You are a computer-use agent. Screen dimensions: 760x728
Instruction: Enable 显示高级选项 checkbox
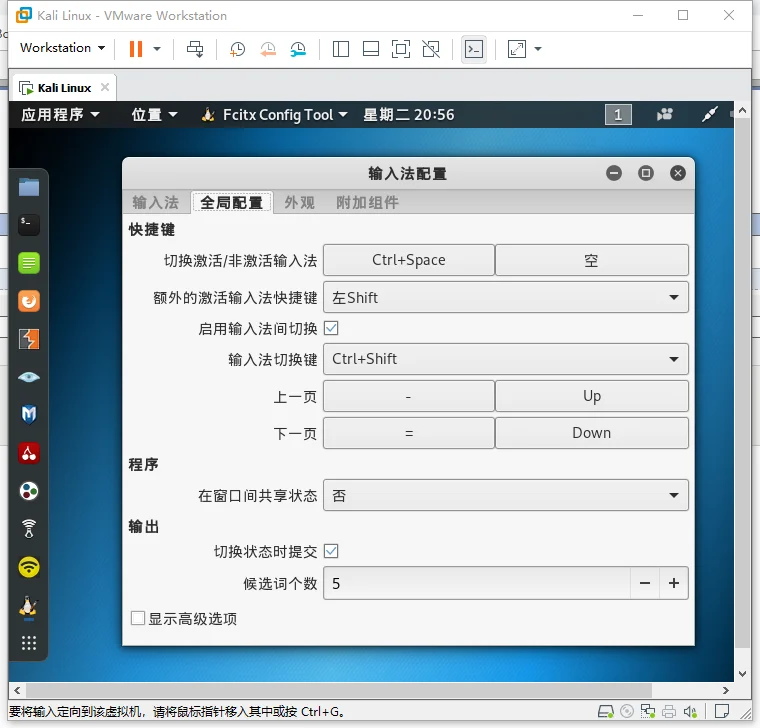point(138,618)
